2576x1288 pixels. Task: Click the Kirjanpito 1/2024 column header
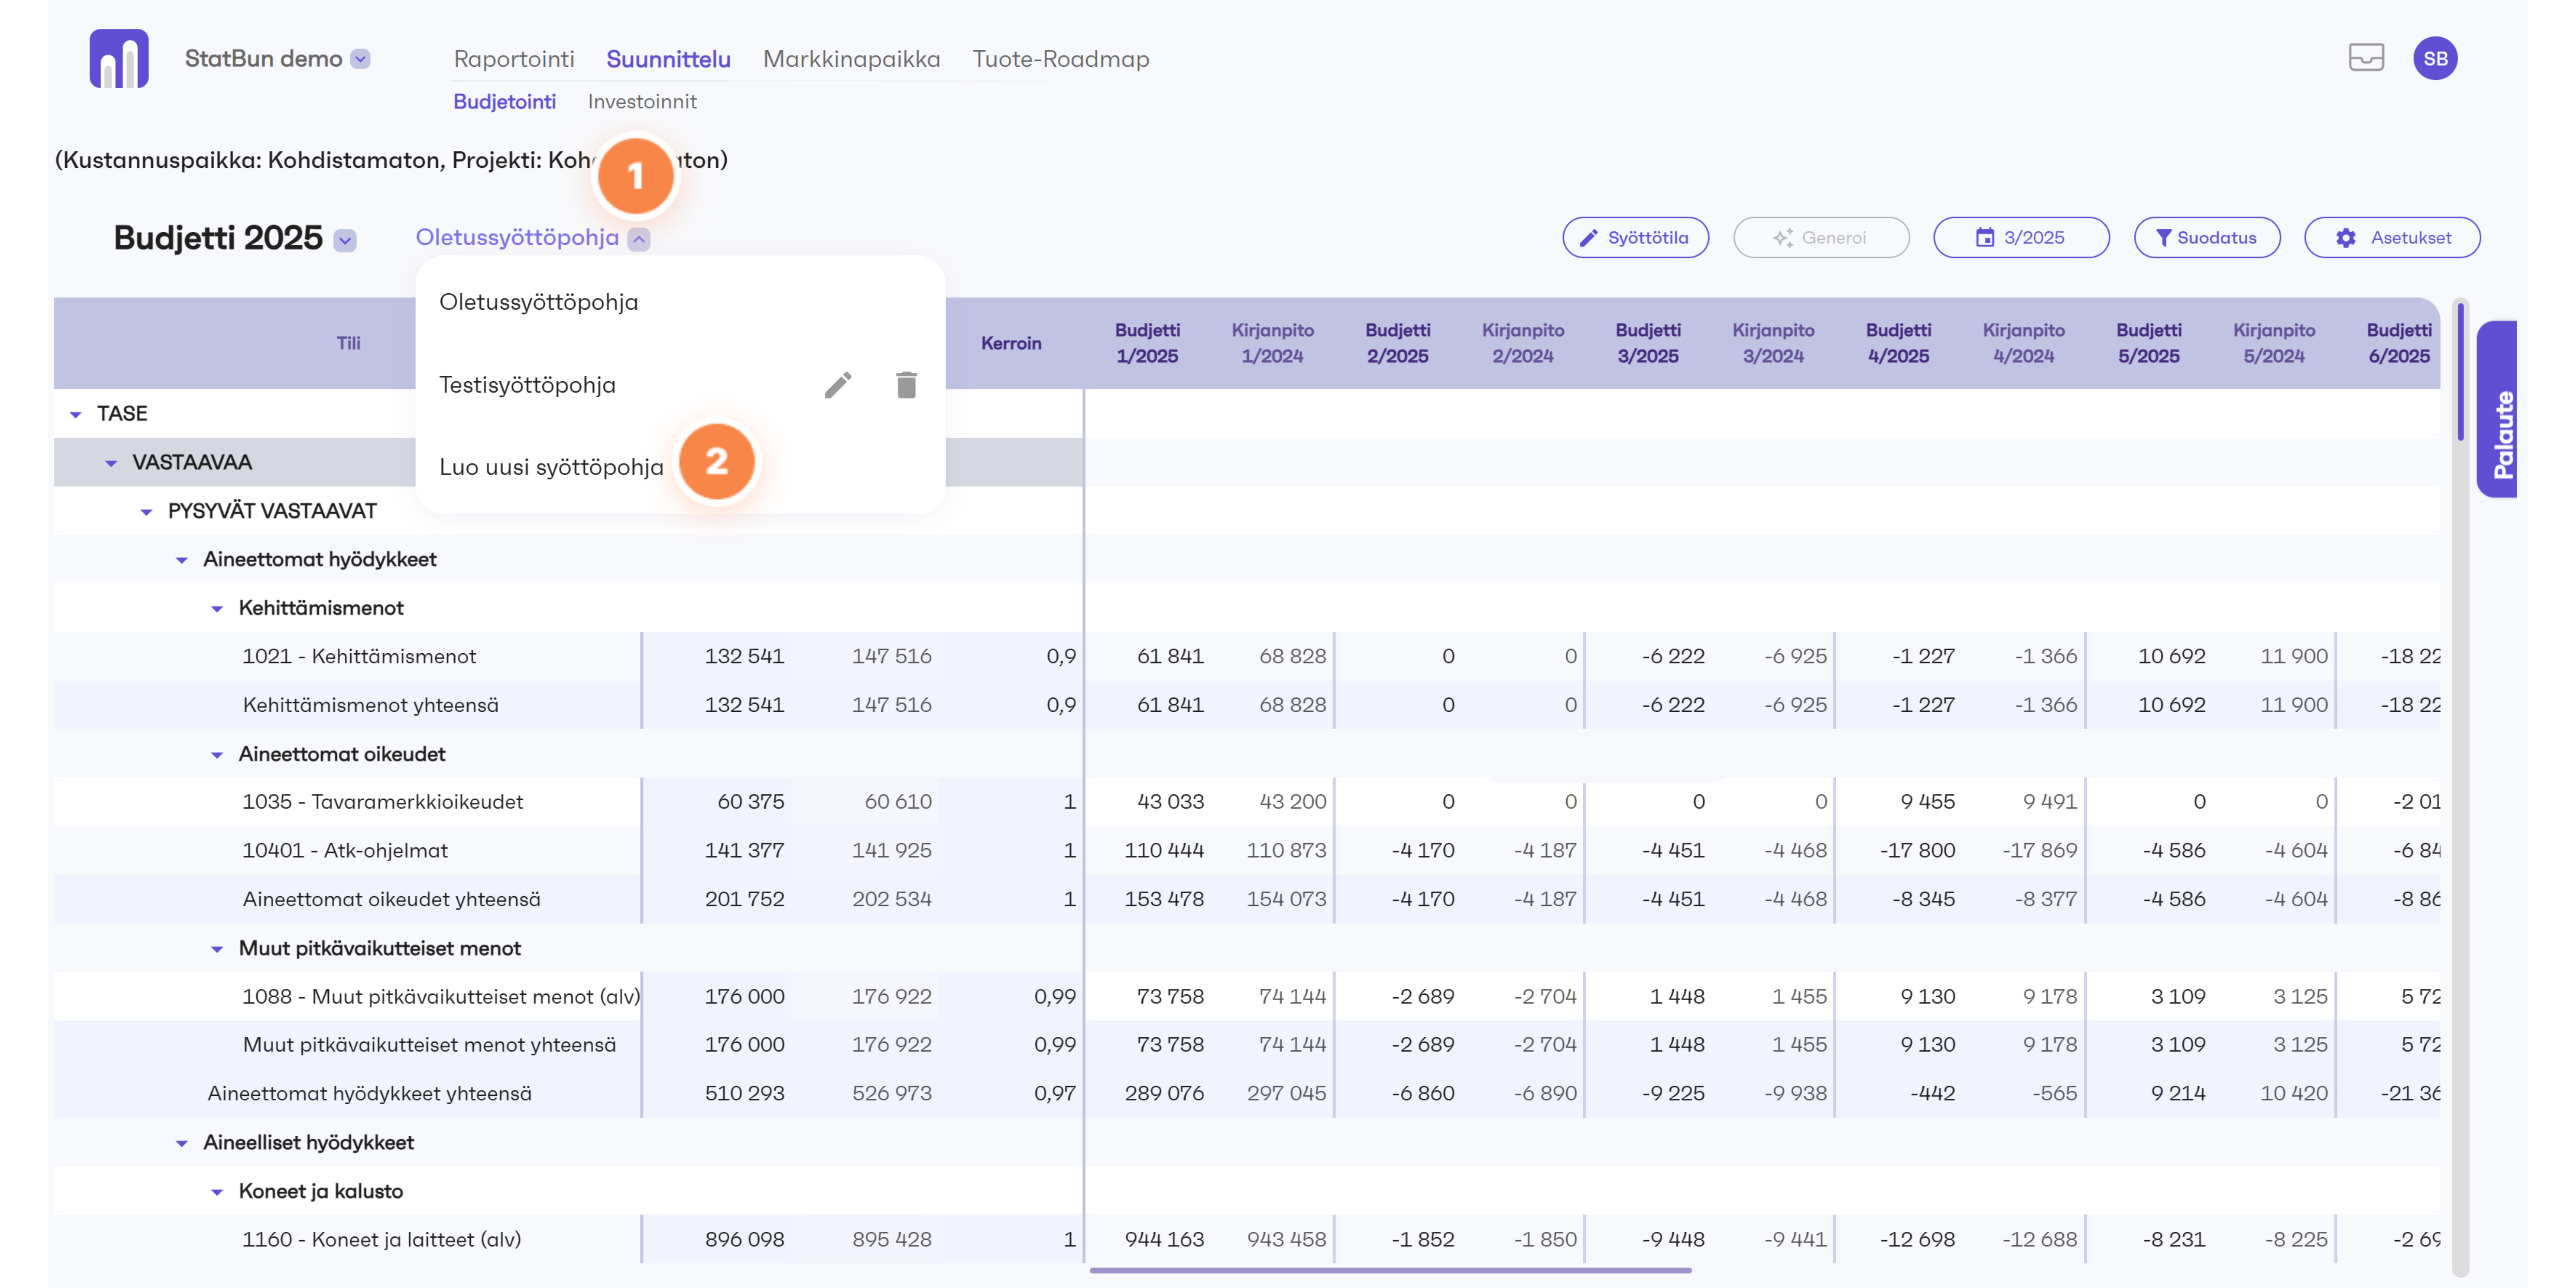pyautogui.click(x=1273, y=343)
